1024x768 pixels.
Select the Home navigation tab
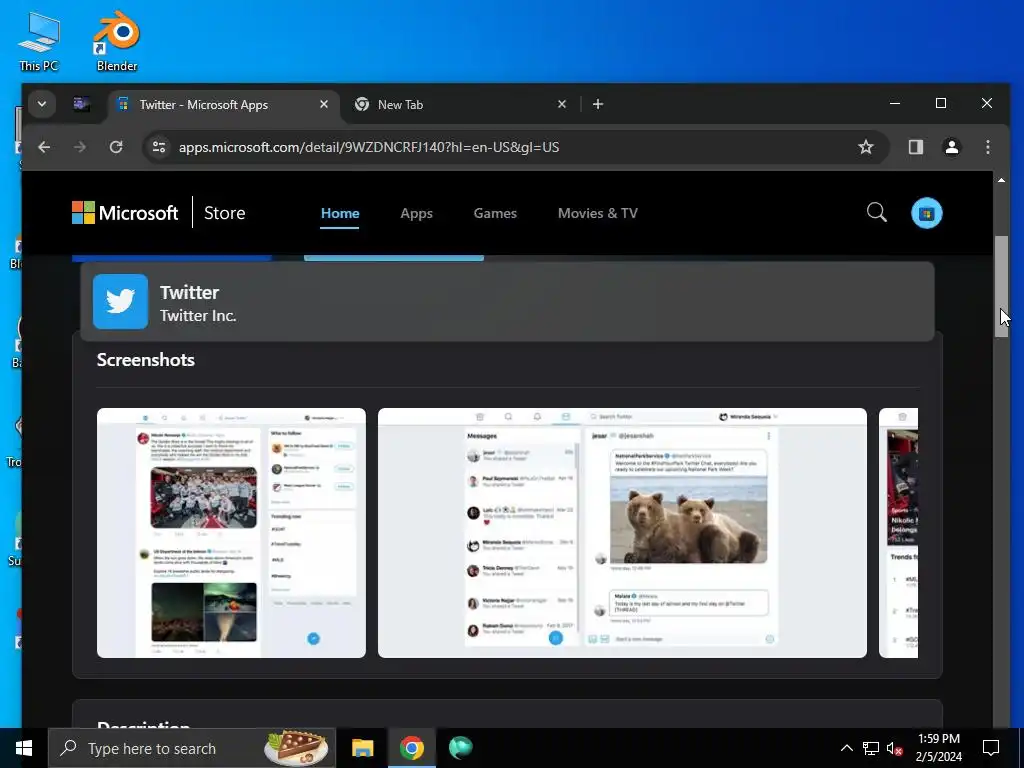click(x=340, y=214)
